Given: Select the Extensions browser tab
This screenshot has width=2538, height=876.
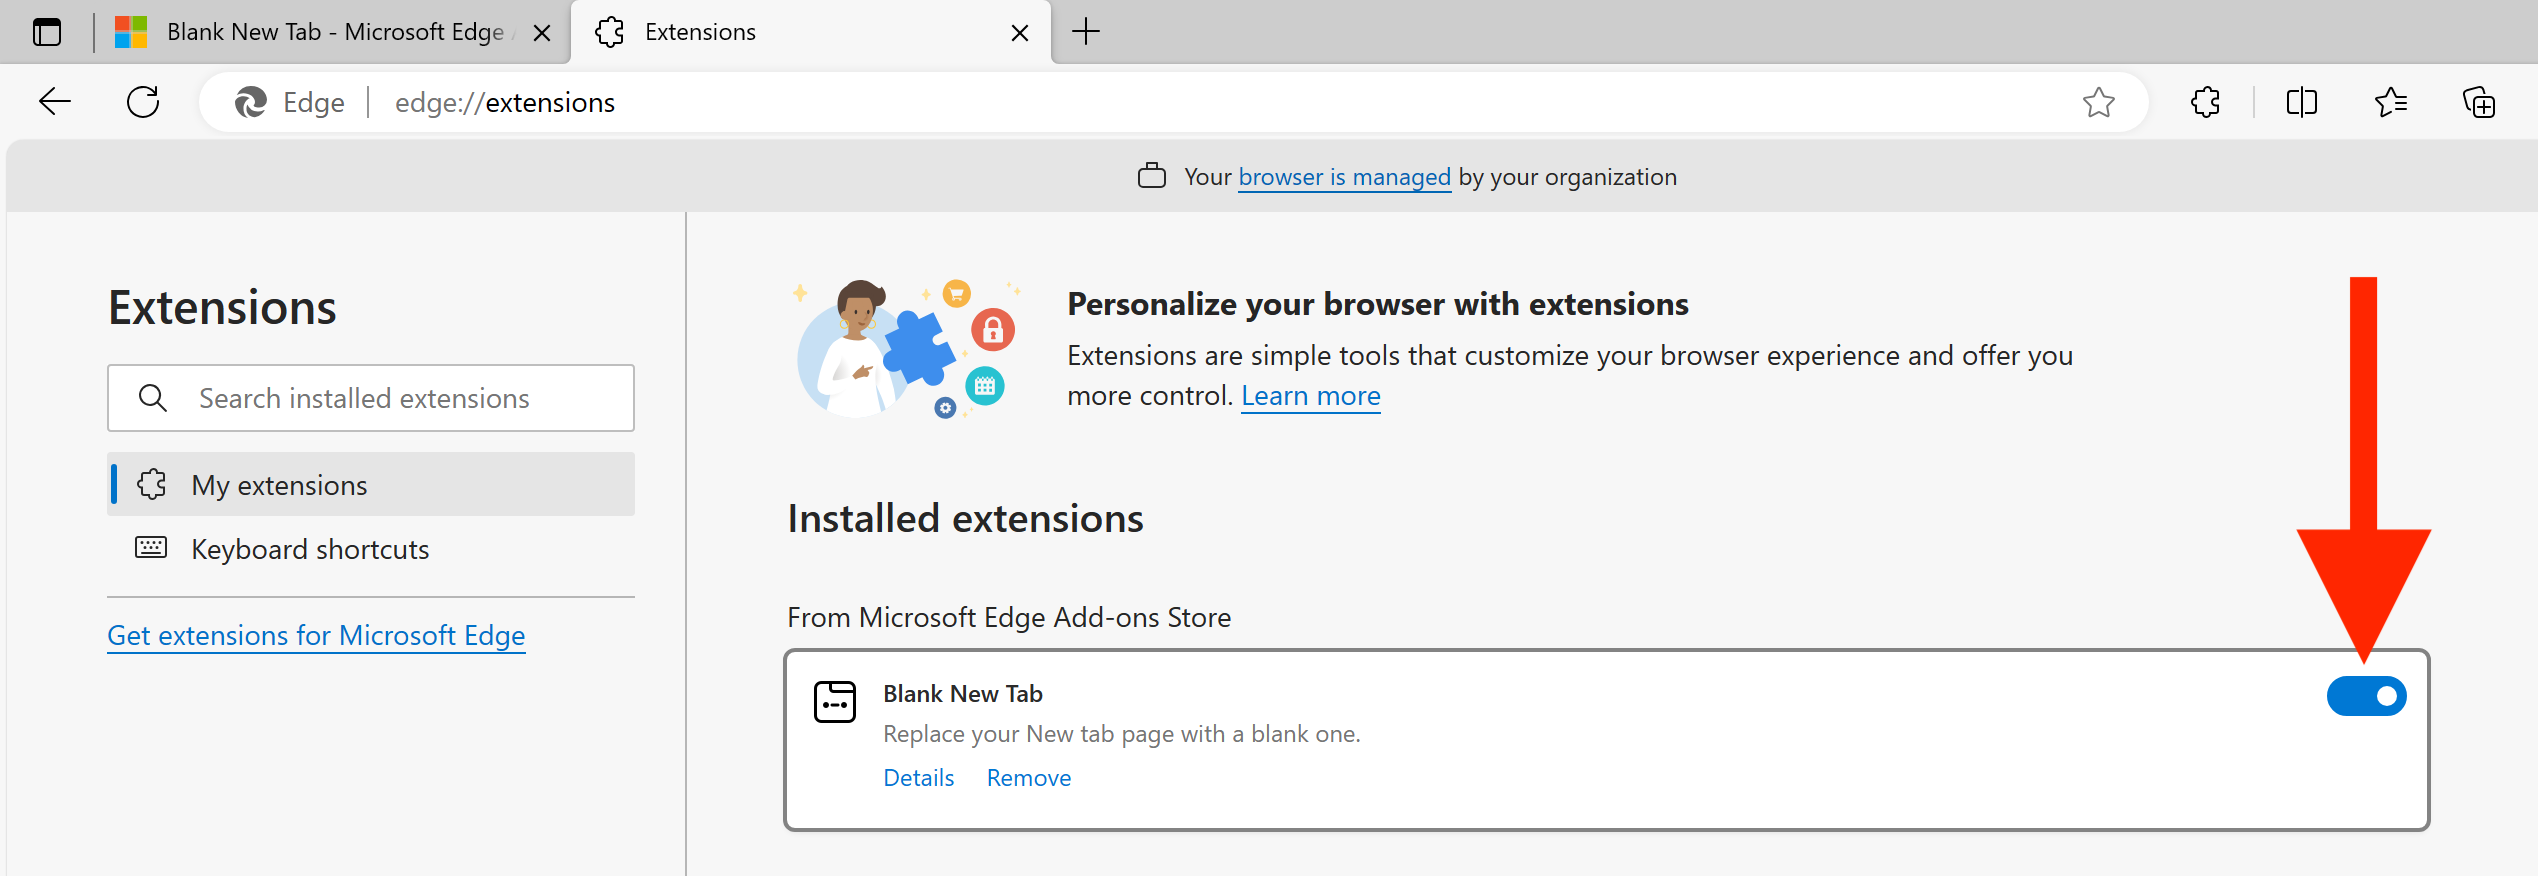Looking at the screenshot, I should click(x=811, y=32).
